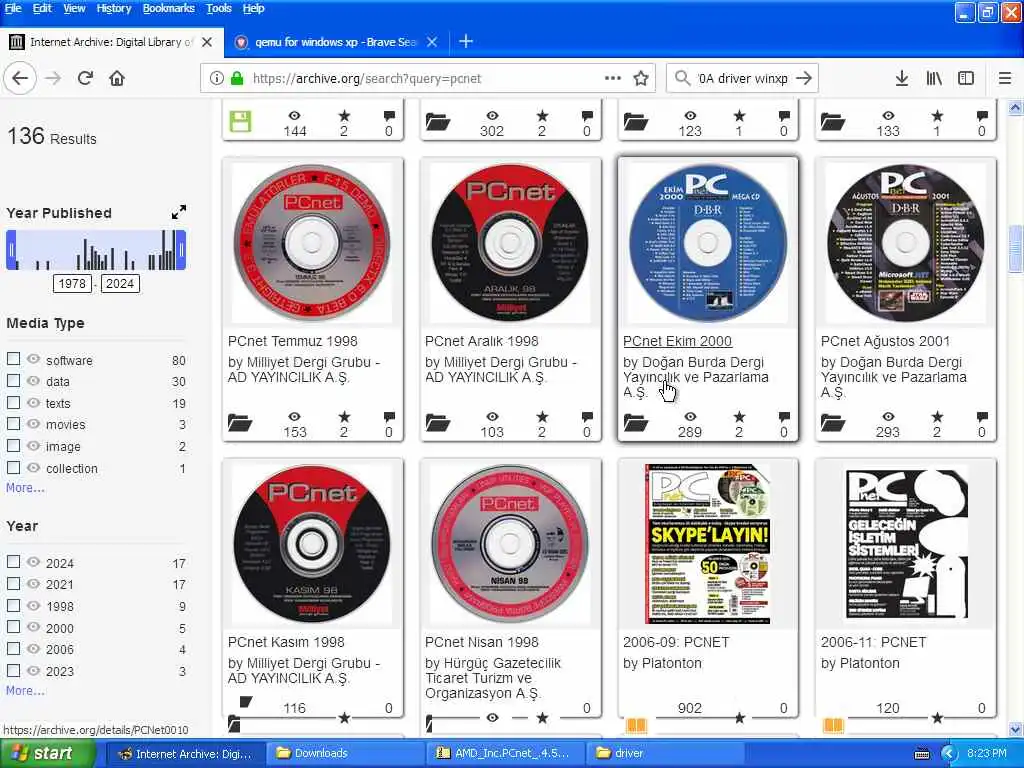Open the hamburger application menu
This screenshot has height=768, width=1024.
point(1005,78)
